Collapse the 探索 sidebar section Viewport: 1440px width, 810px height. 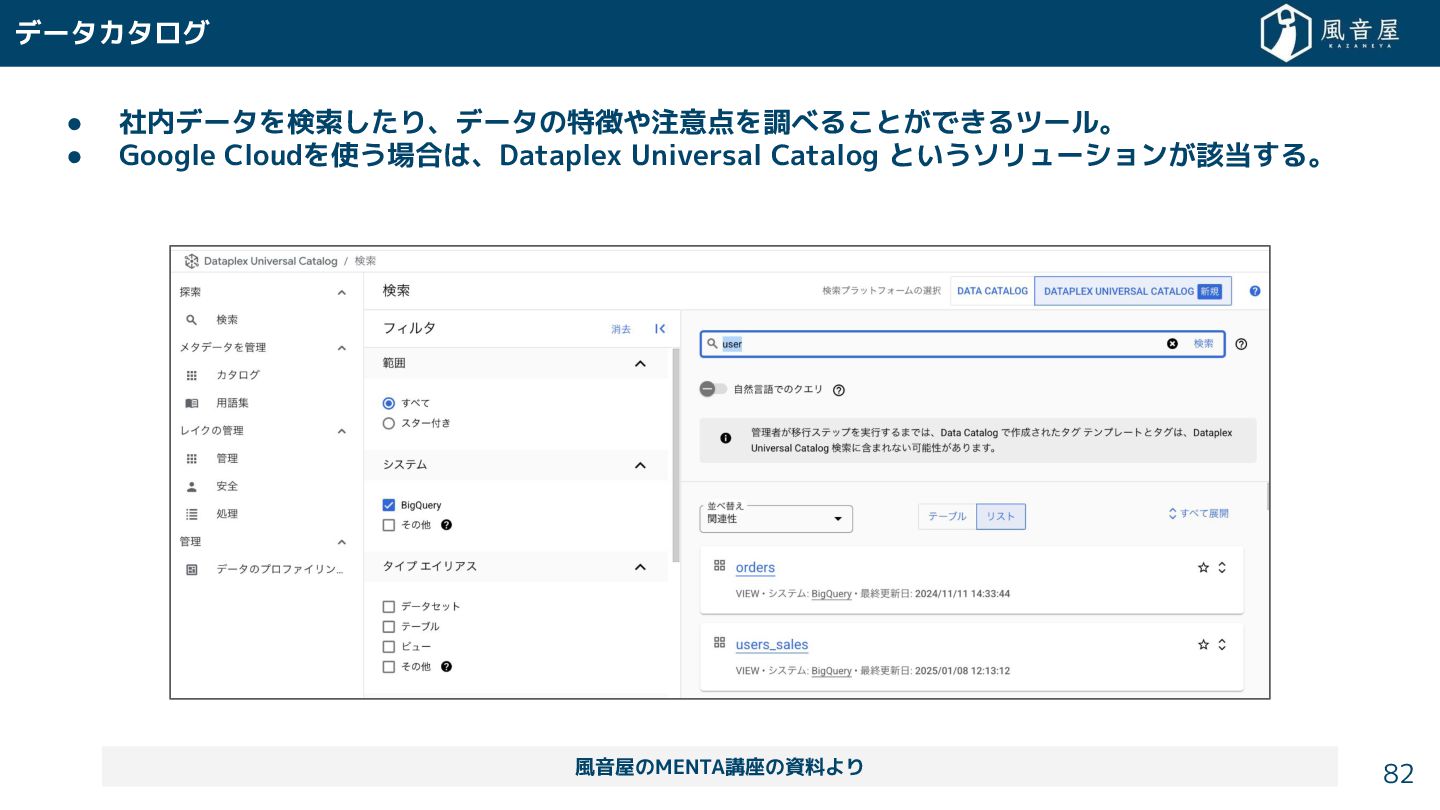coord(341,293)
